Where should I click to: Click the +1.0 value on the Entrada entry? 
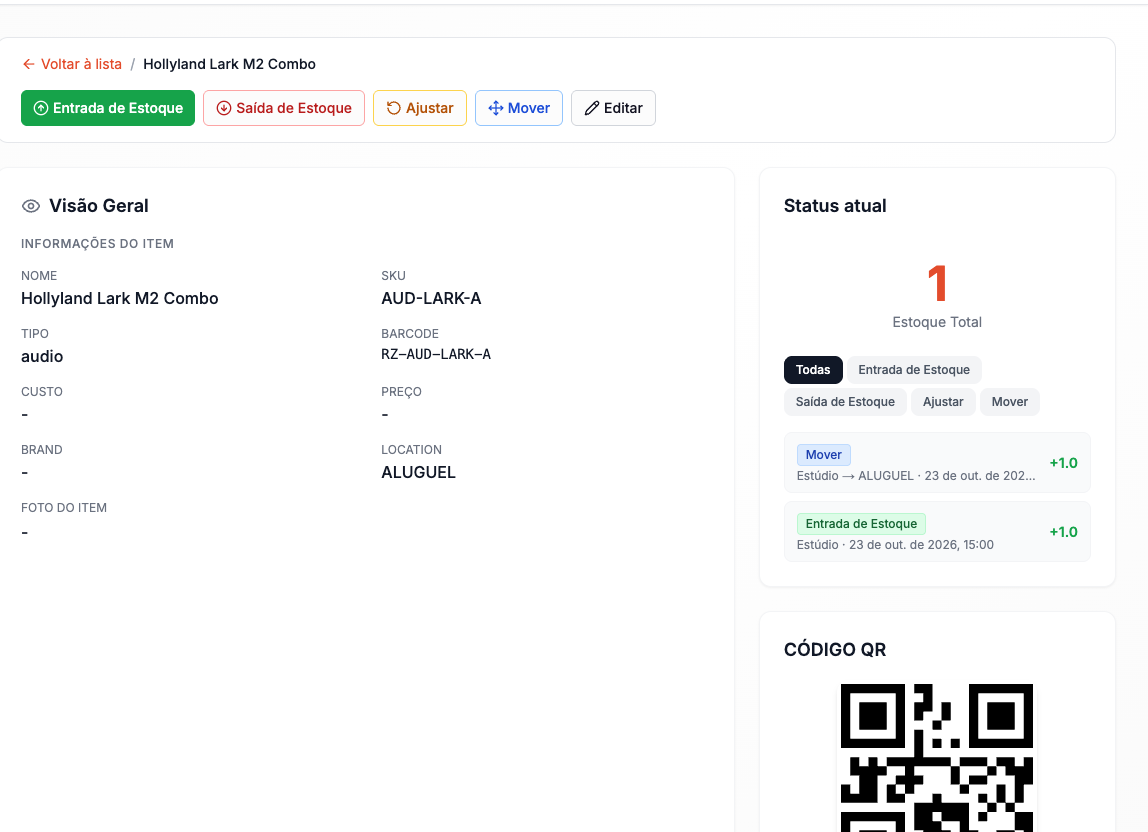pos(1063,532)
